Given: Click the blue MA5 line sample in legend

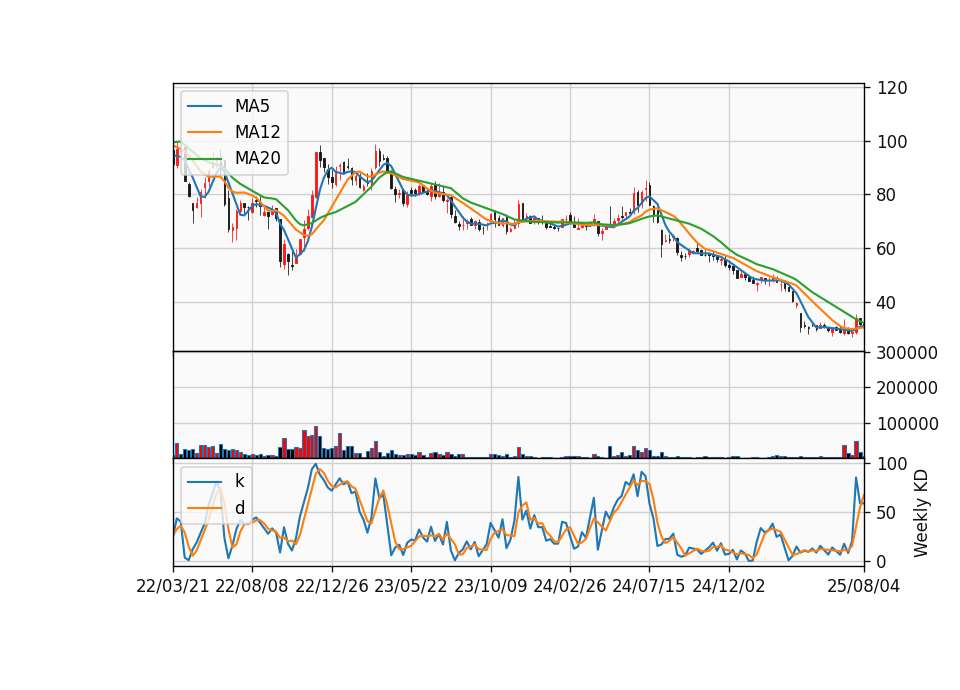Looking at the screenshot, I should pos(204,106).
